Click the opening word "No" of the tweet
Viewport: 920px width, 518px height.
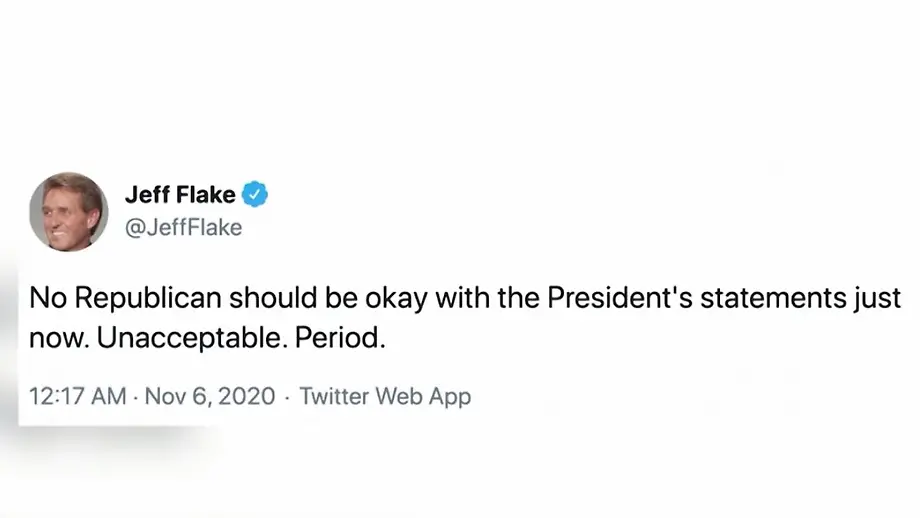pos(47,299)
